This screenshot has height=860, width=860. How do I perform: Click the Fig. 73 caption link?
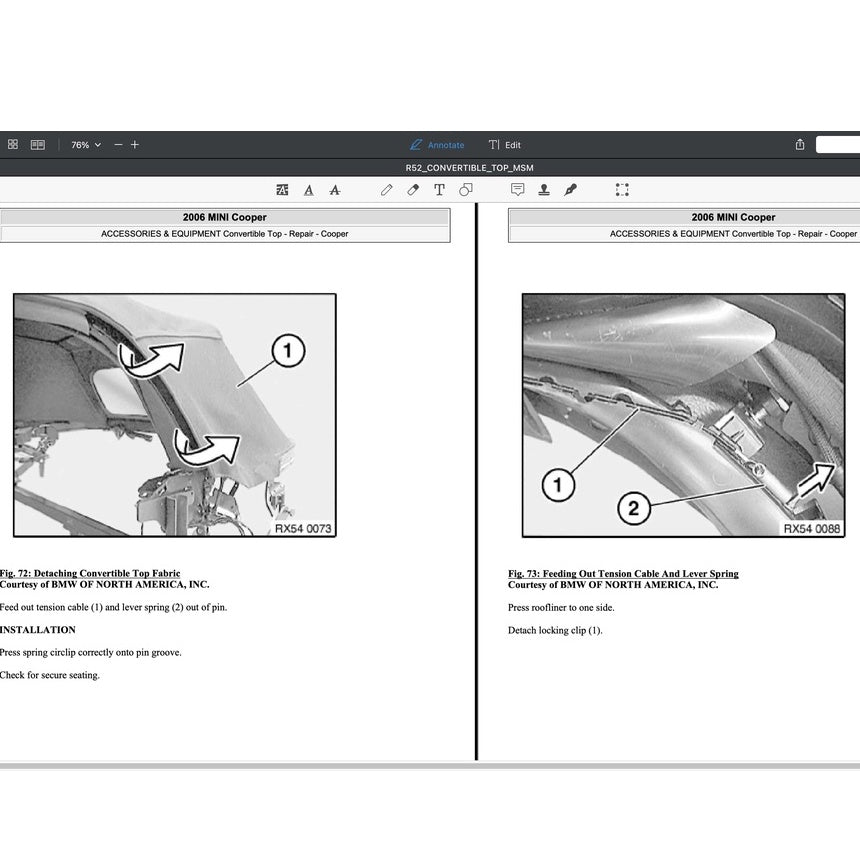click(x=623, y=573)
